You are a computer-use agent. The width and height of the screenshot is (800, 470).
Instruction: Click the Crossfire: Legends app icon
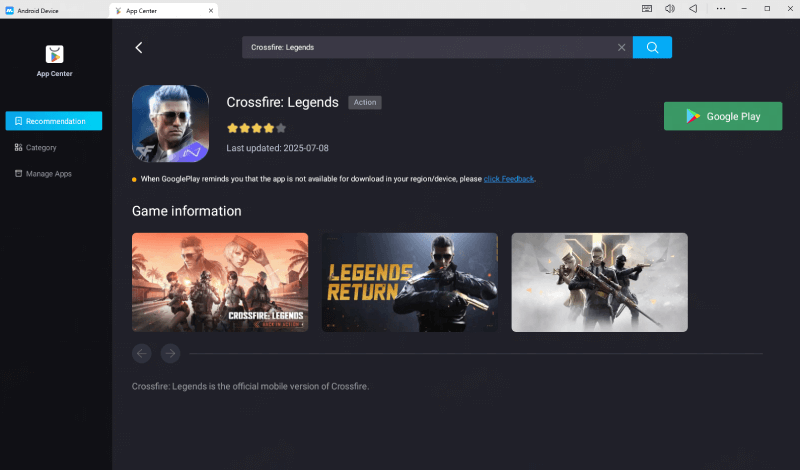(170, 123)
